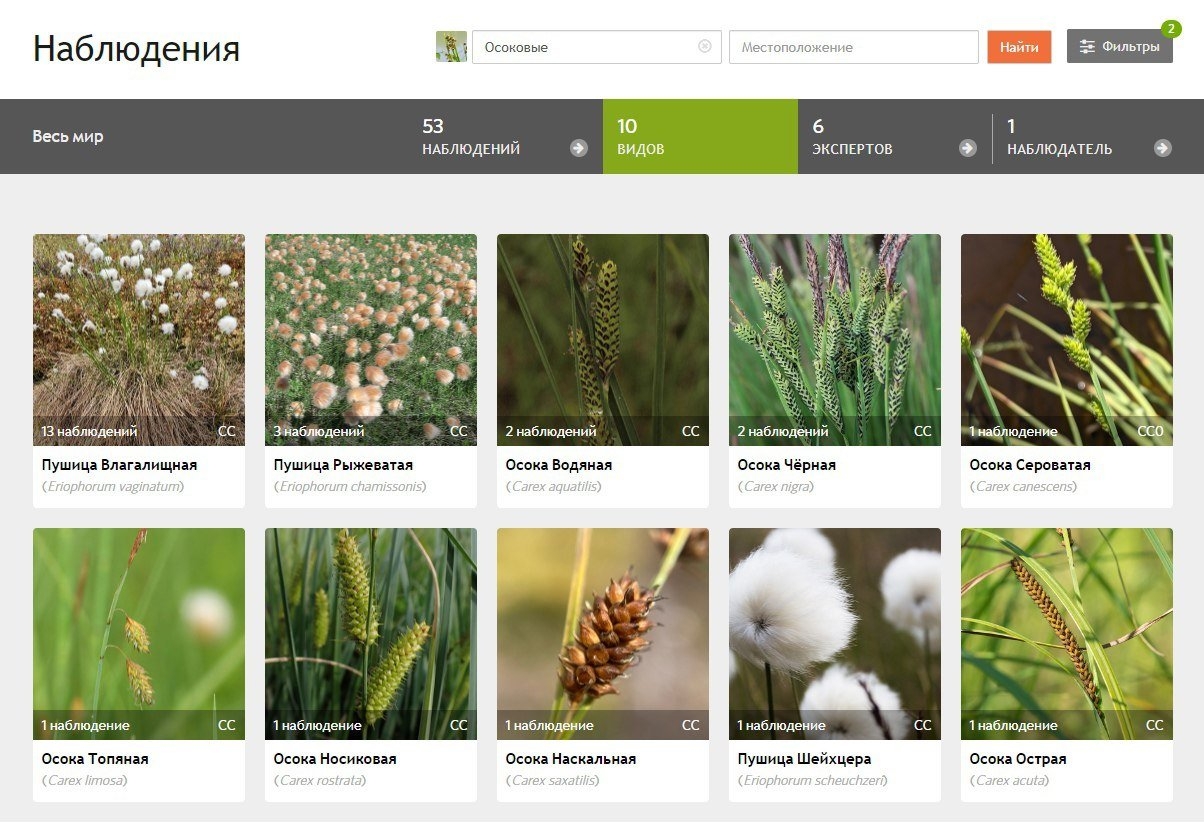Click CC license badge on Пушица Влагалищная
1204x824 pixels.
227,432
